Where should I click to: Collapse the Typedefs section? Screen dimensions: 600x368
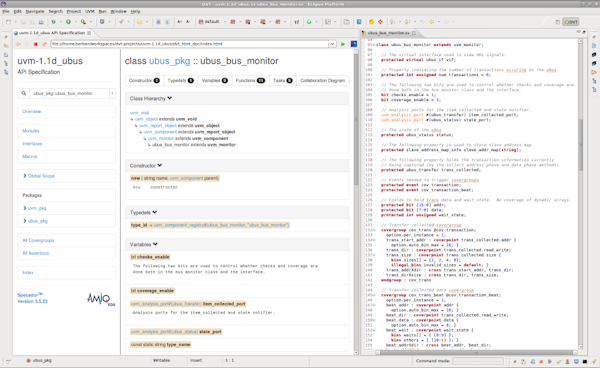(155, 212)
